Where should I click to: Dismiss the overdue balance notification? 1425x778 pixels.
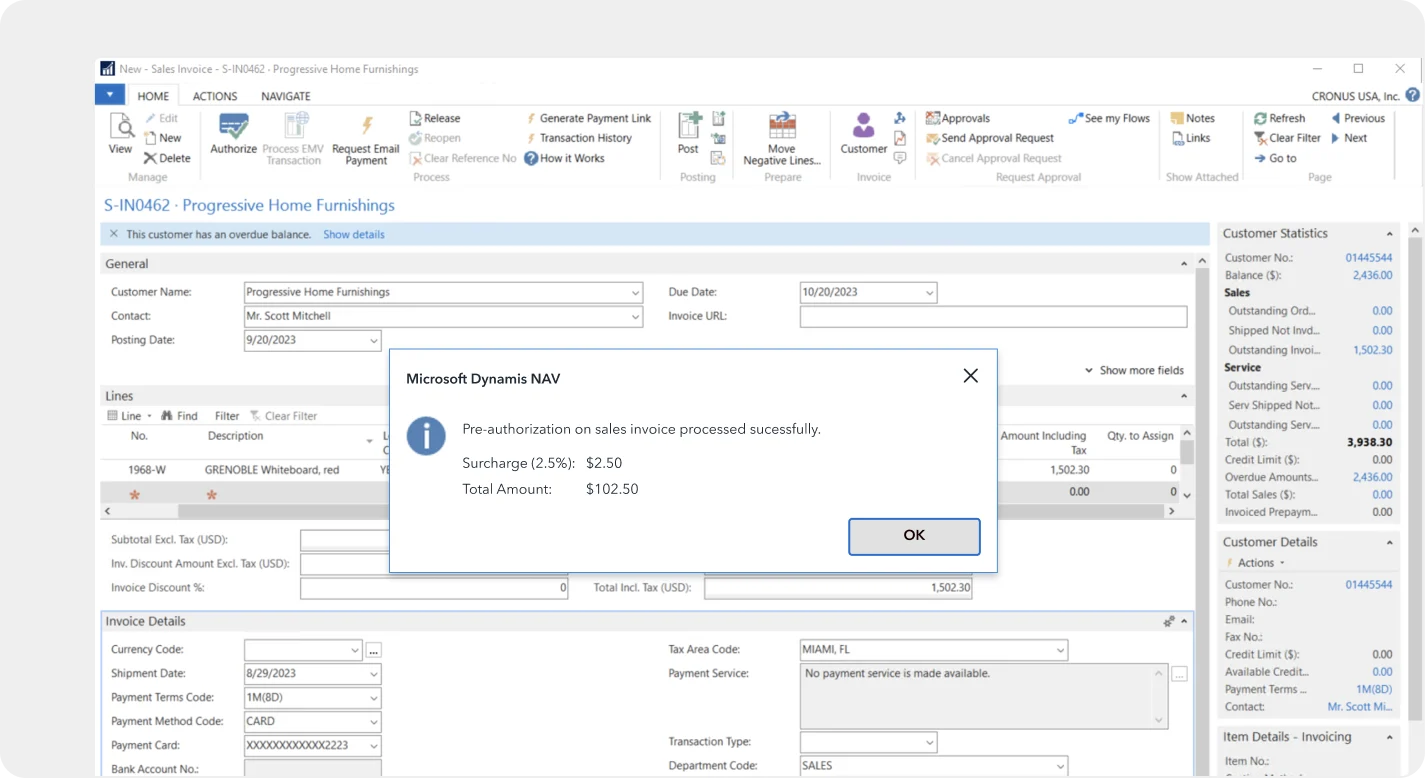click(x=113, y=234)
